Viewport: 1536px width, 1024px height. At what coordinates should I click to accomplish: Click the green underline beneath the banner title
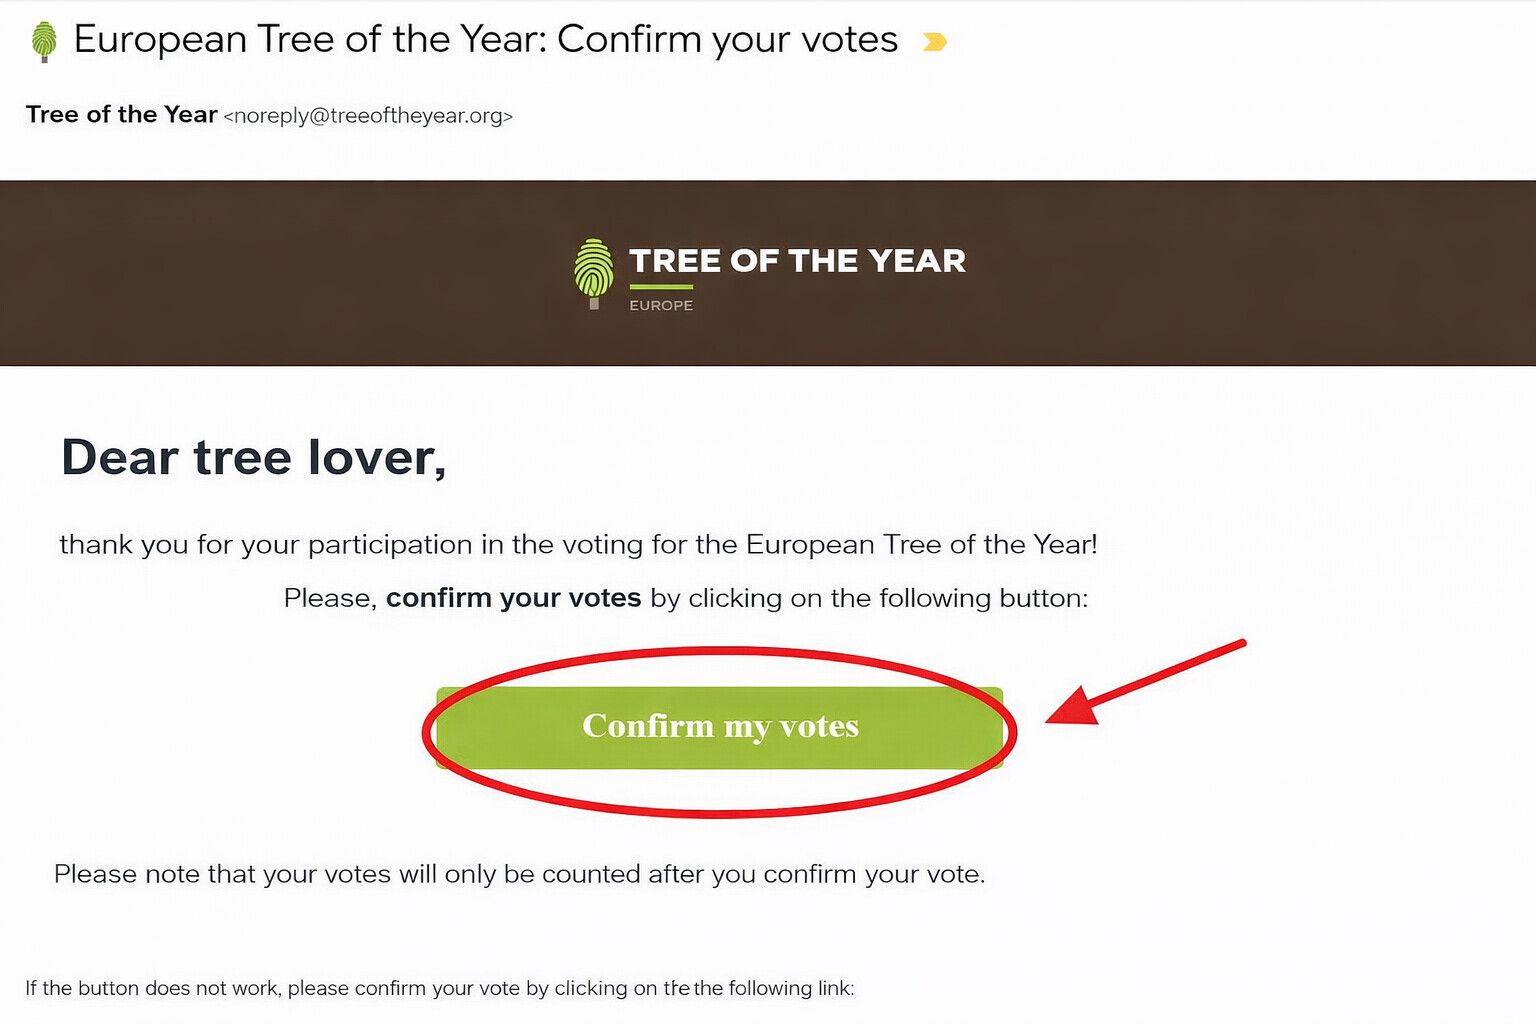(661, 287)
